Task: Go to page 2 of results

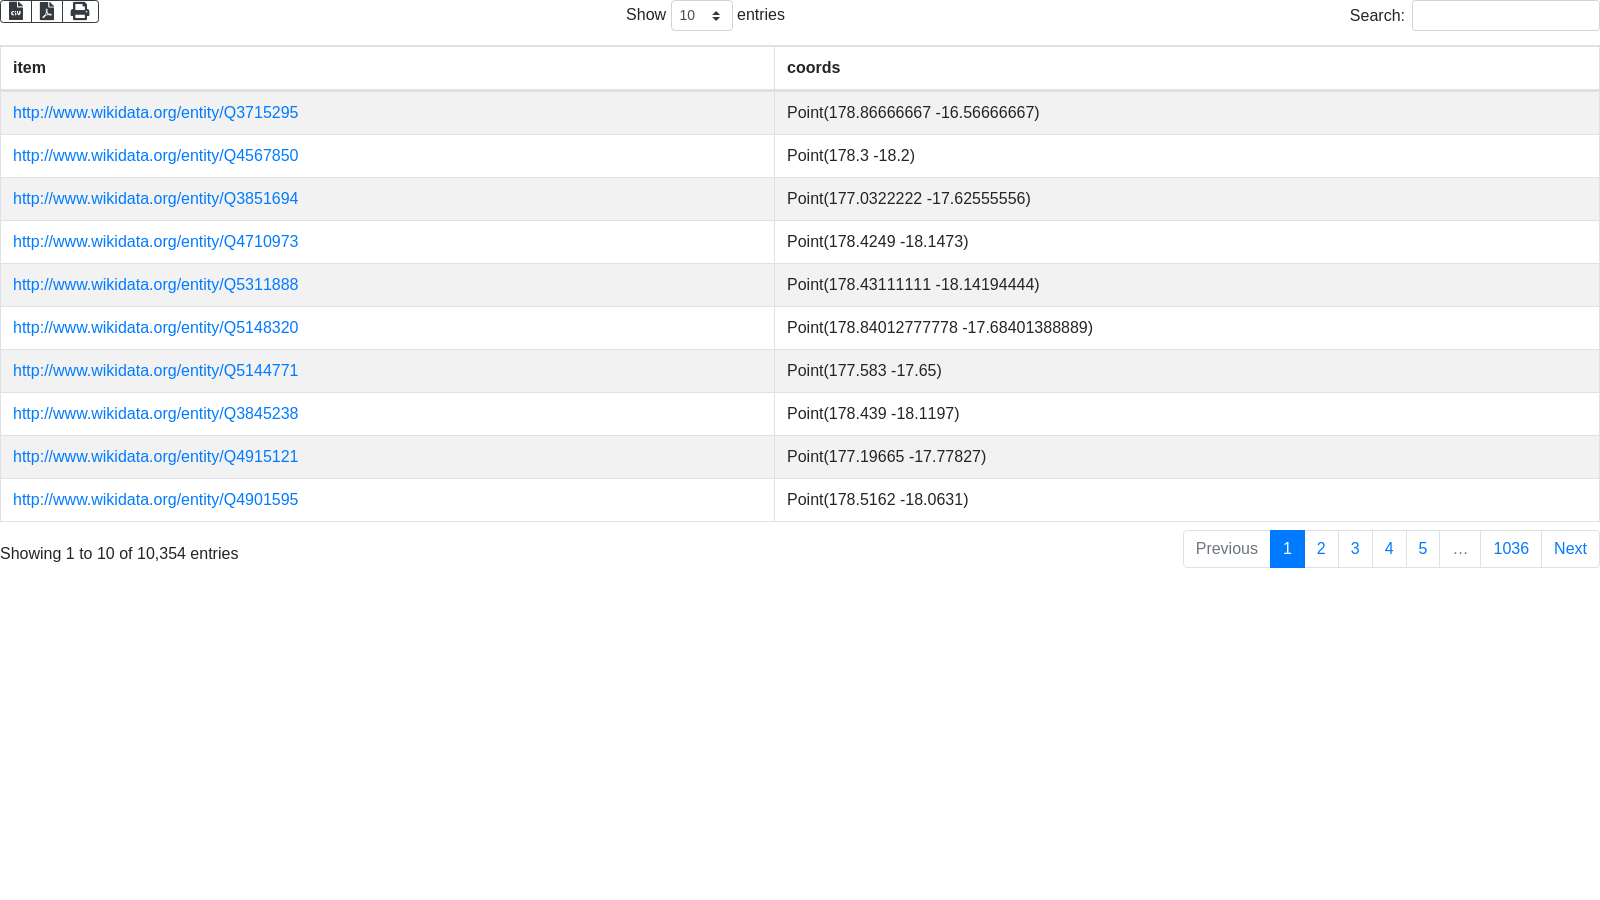Action: [x=1321, y=549]
